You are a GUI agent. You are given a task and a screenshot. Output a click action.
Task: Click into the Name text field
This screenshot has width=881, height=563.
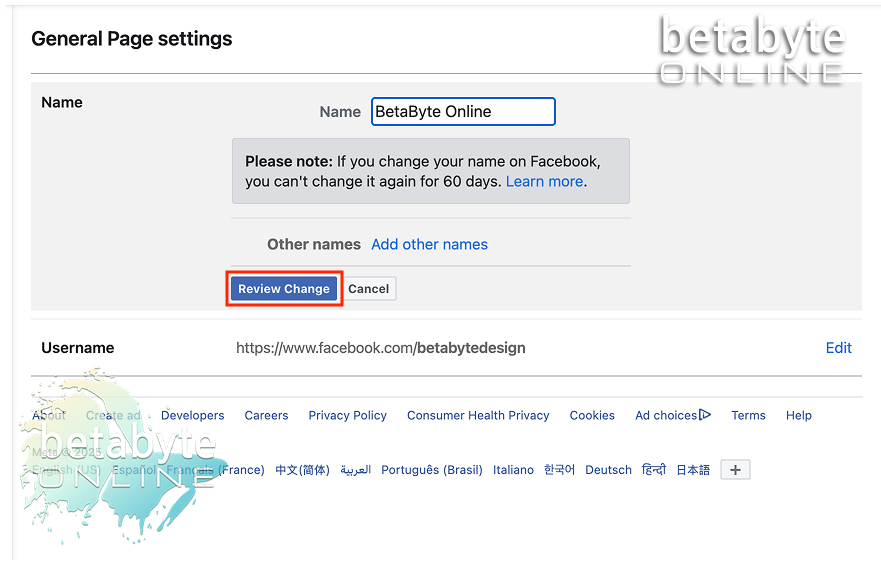coord(463,112)
